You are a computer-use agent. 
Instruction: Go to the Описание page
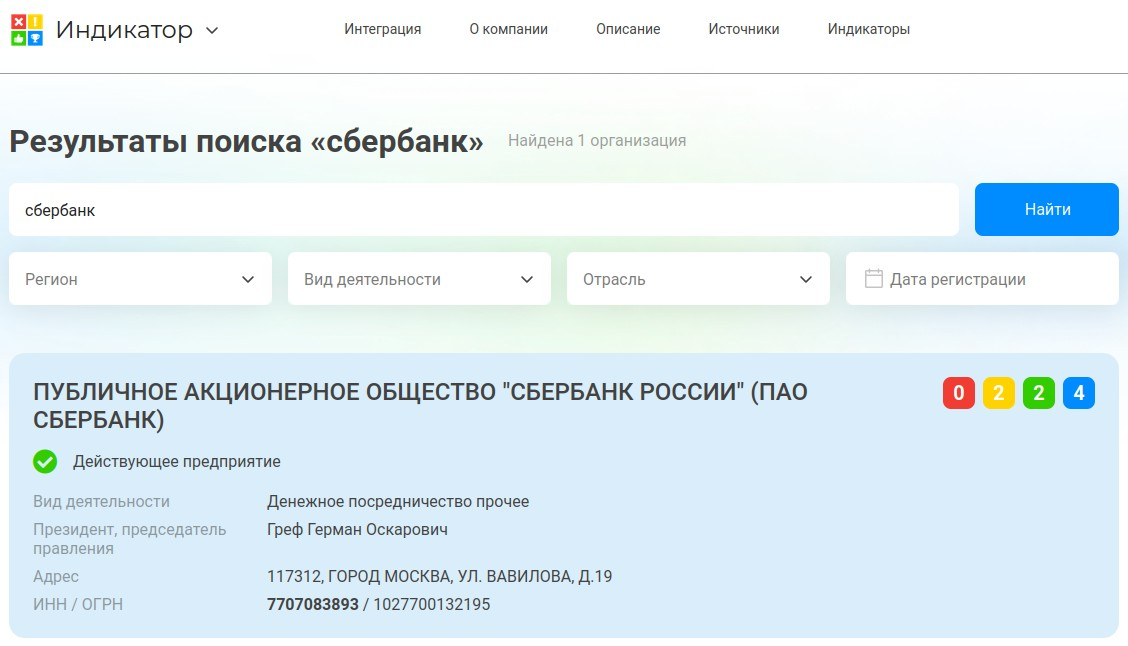coord(628,29)
